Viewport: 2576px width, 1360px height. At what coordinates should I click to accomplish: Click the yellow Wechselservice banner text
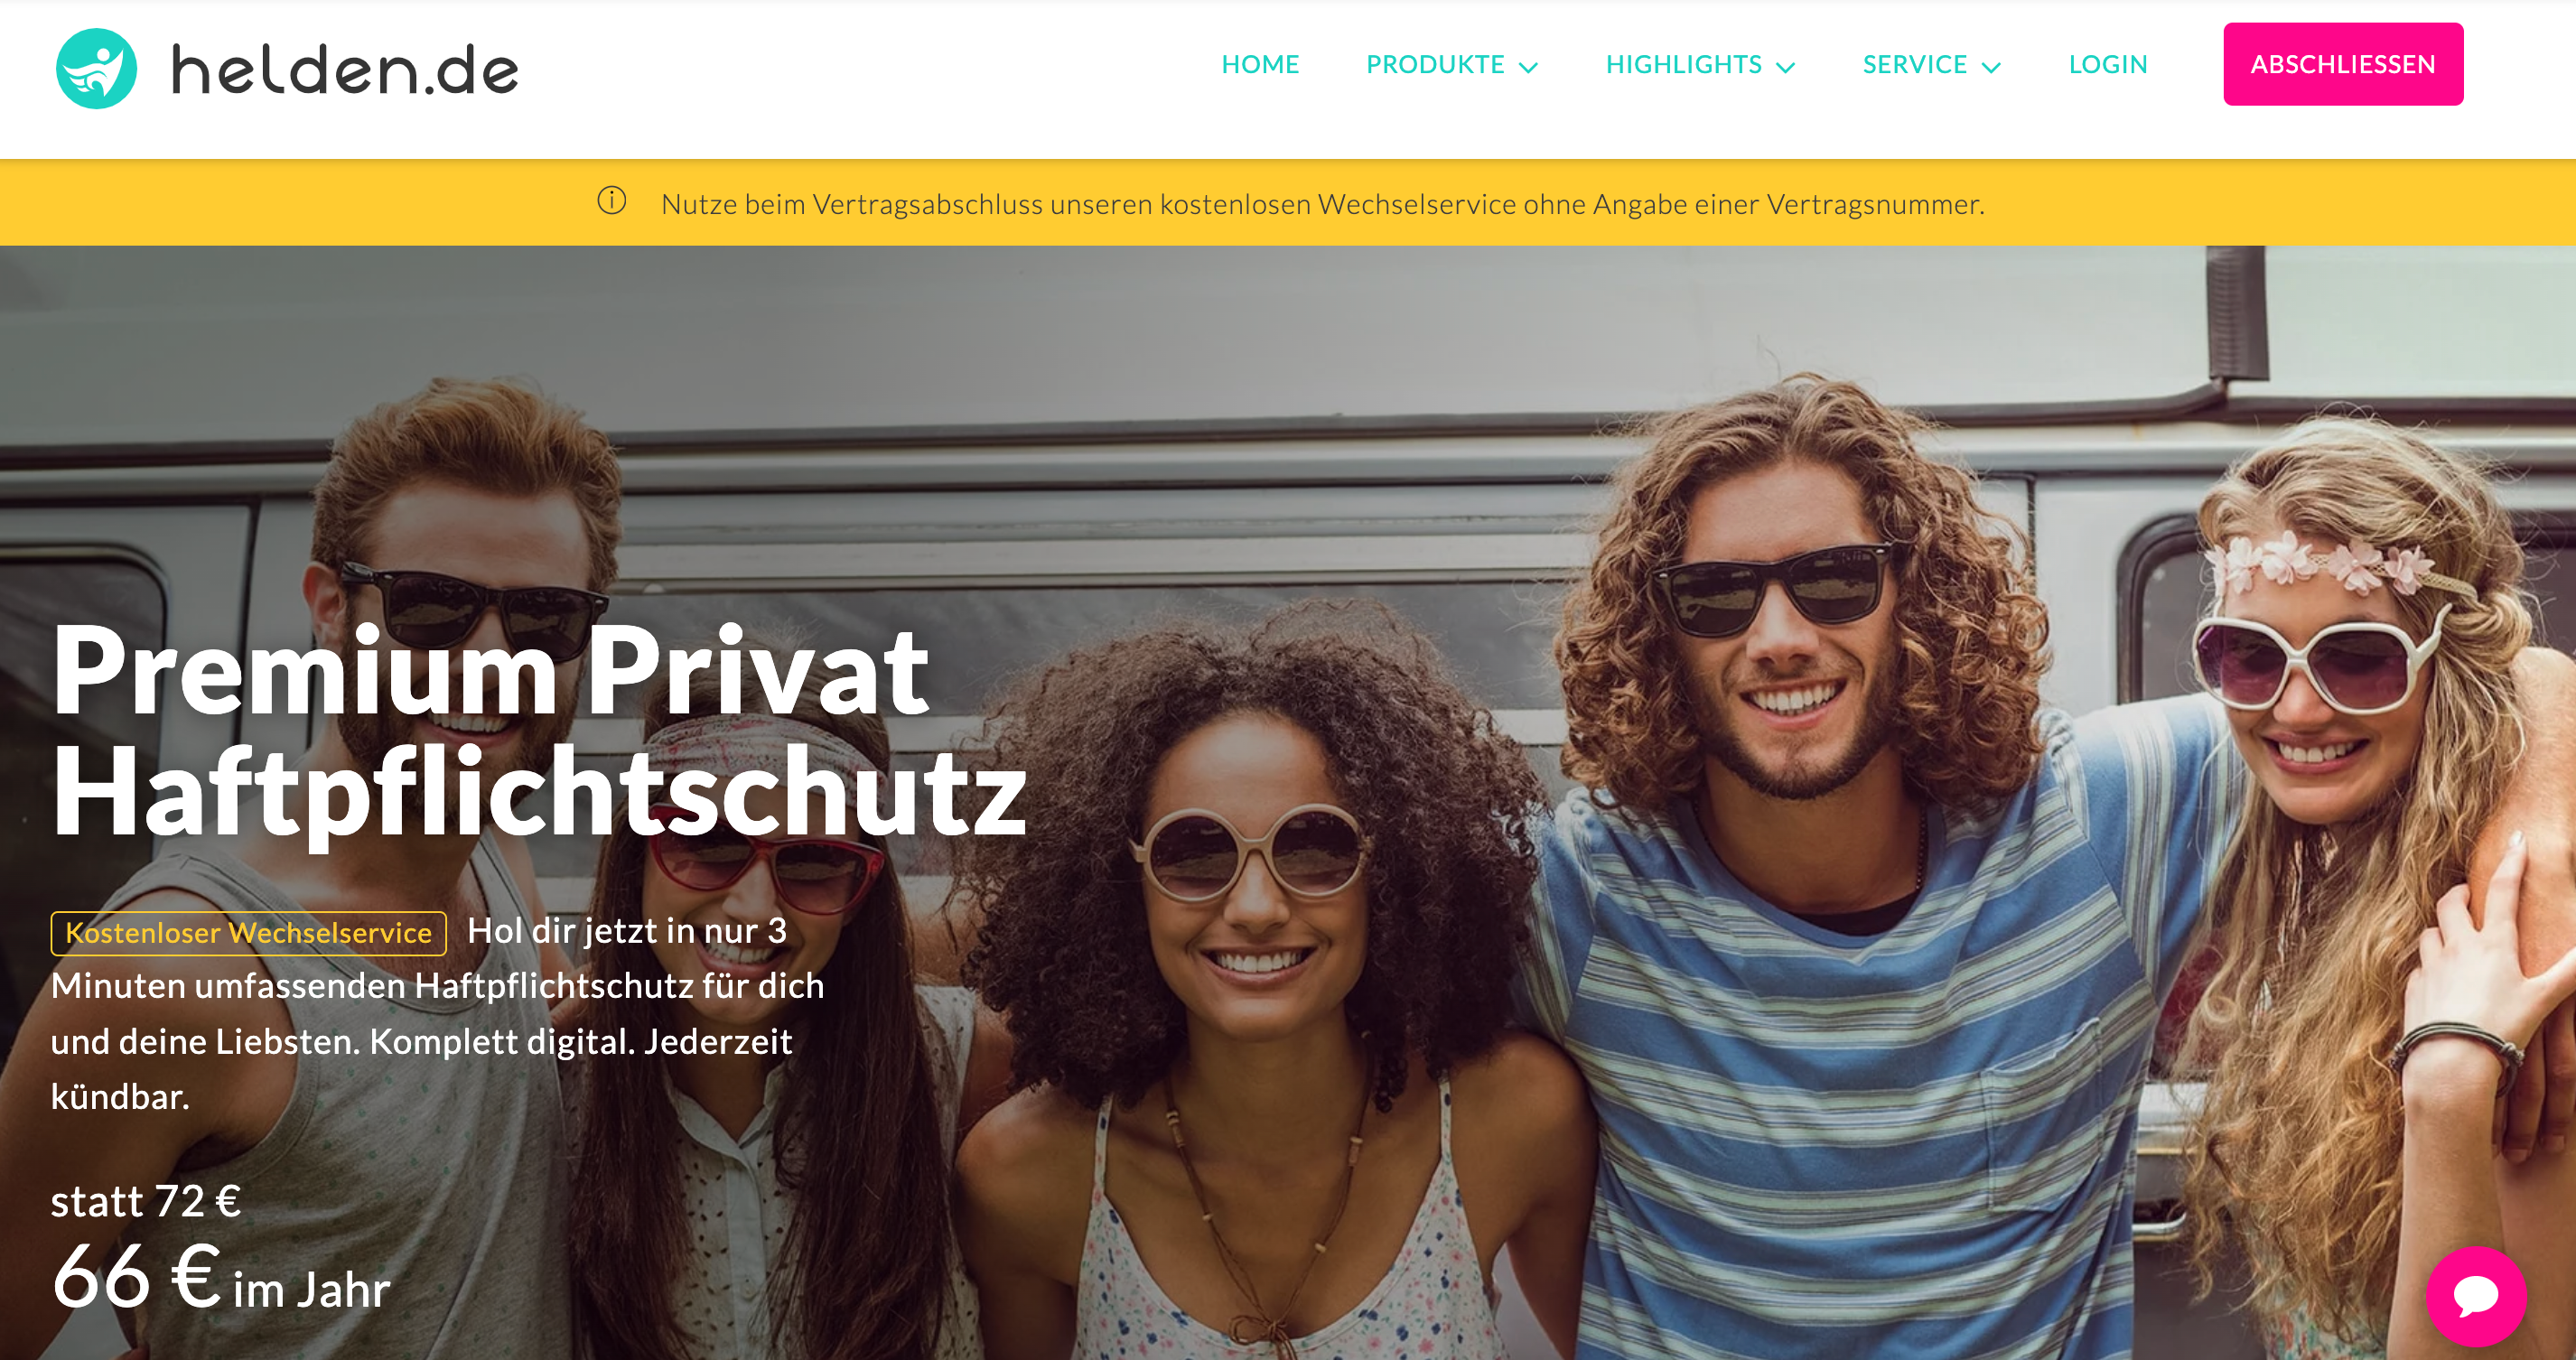[x=1322, y=204]
